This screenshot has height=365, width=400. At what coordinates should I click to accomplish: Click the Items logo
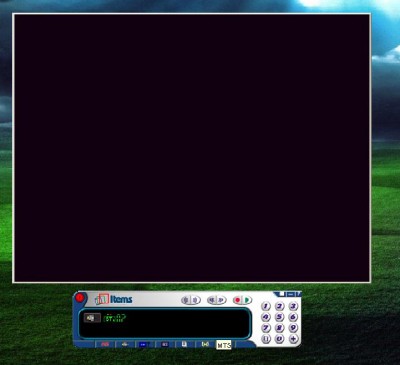(114, 299)
